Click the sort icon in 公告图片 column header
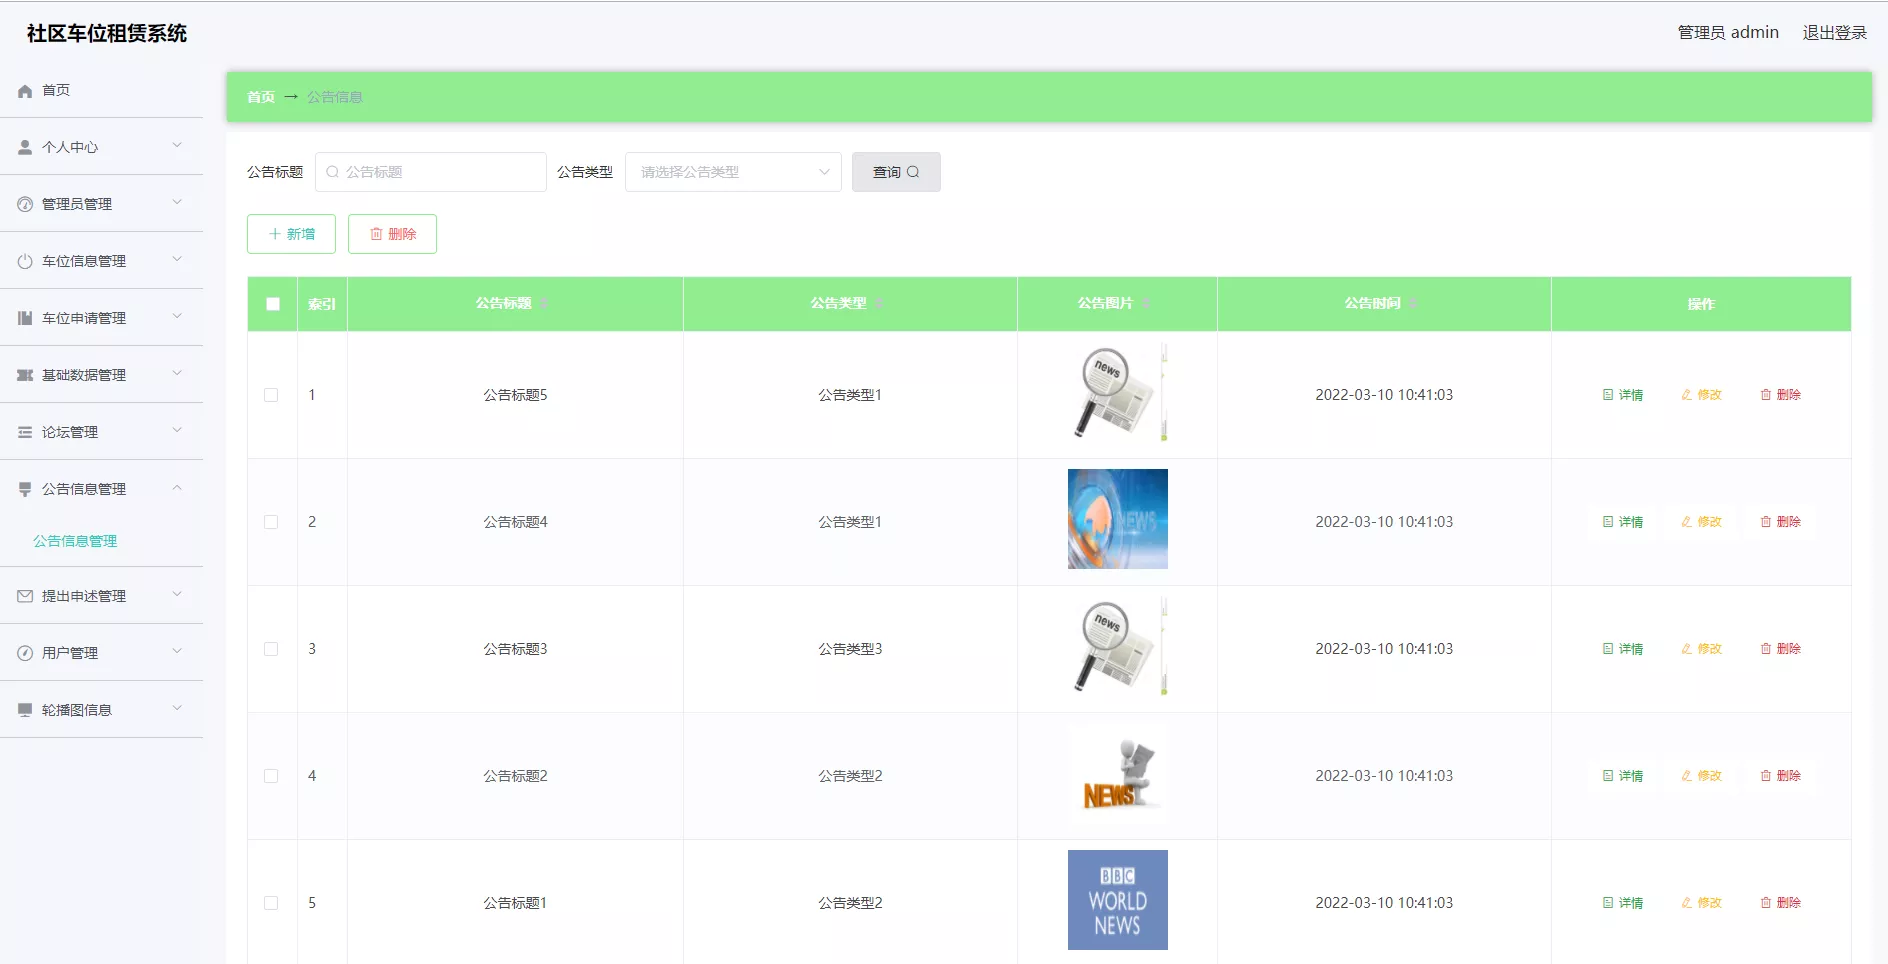 tap(1146, 303)
